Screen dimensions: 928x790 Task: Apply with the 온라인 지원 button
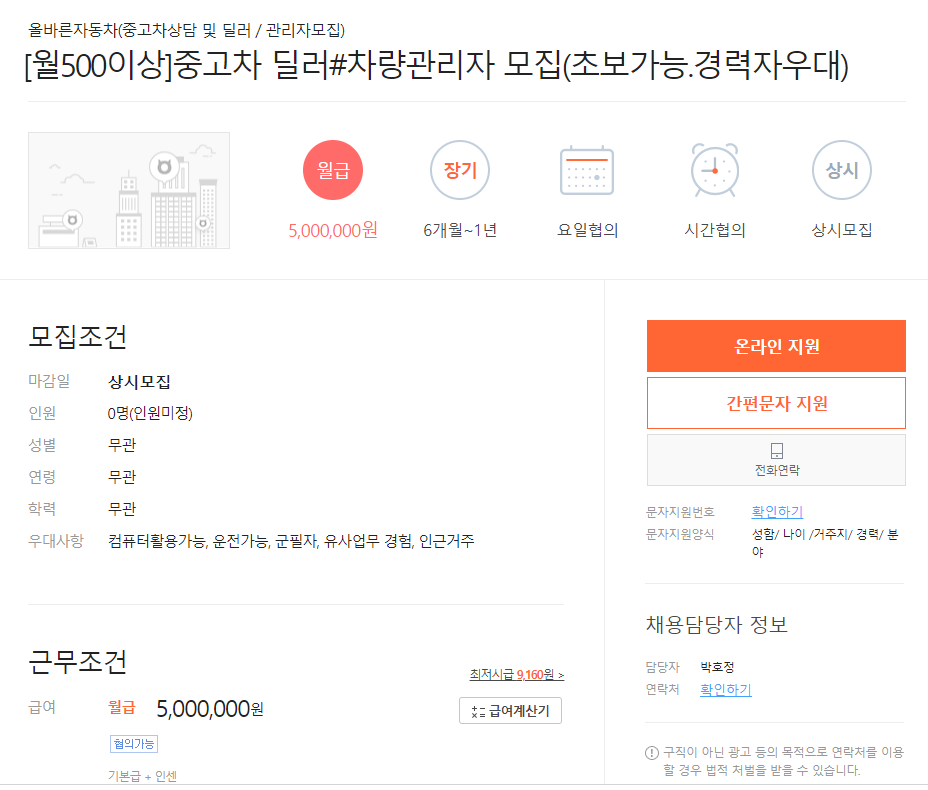[776, 346]
